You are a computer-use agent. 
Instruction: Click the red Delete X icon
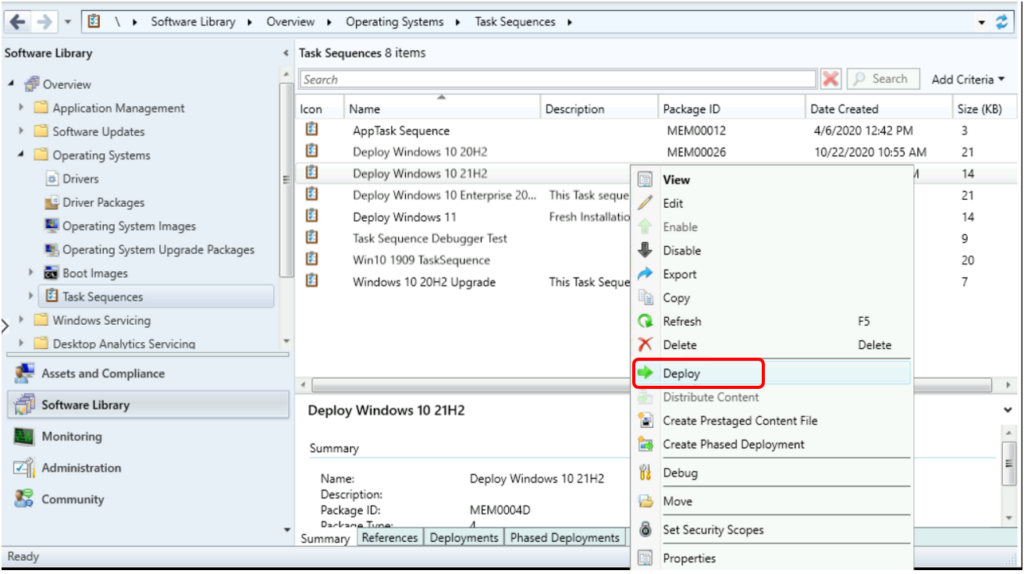tap(645, 345)
